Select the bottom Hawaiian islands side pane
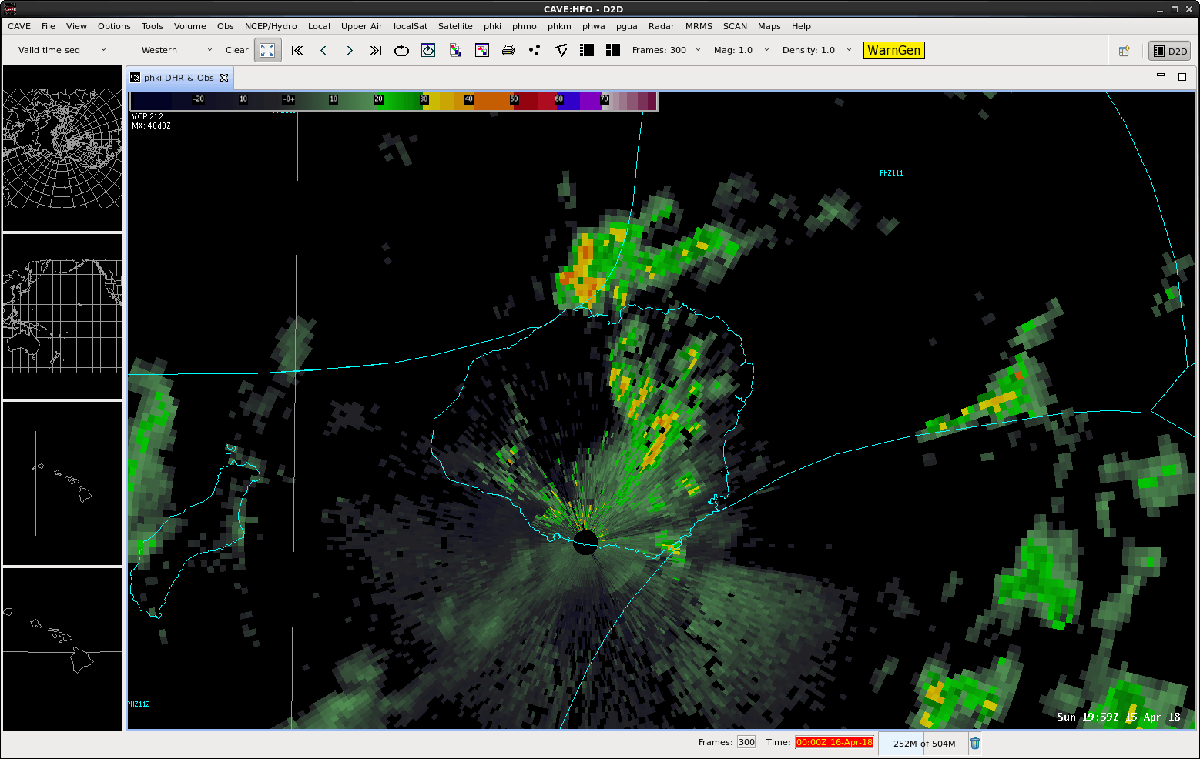The width and height of the screenshot is (1200, 759). coord(62,649)
